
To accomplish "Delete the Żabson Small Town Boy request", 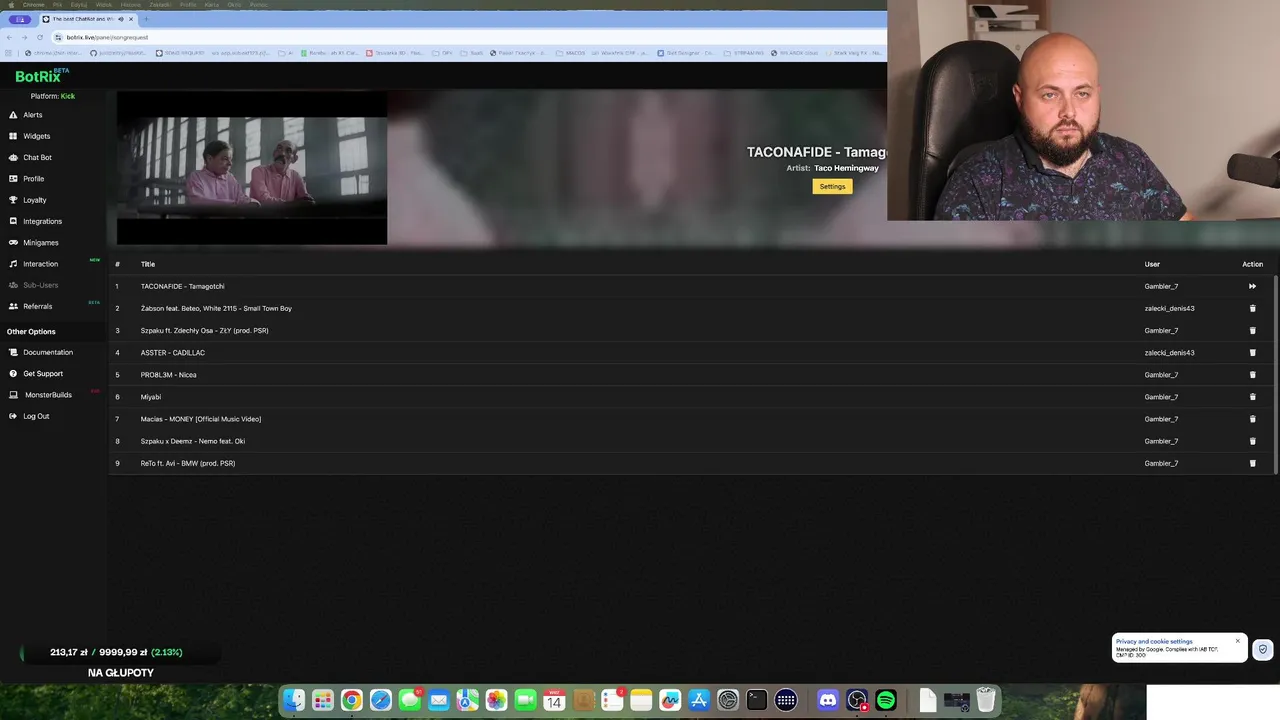I will [1252, 308].
